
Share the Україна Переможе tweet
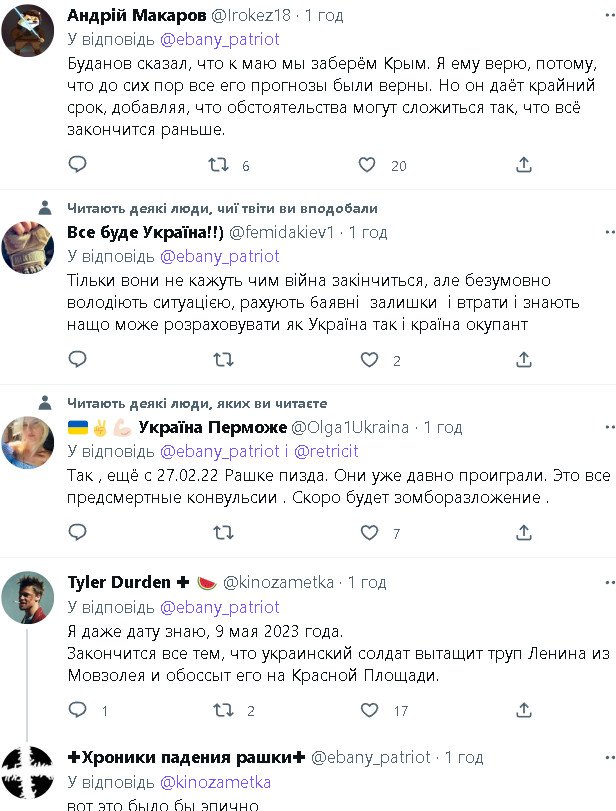point(521,533)
